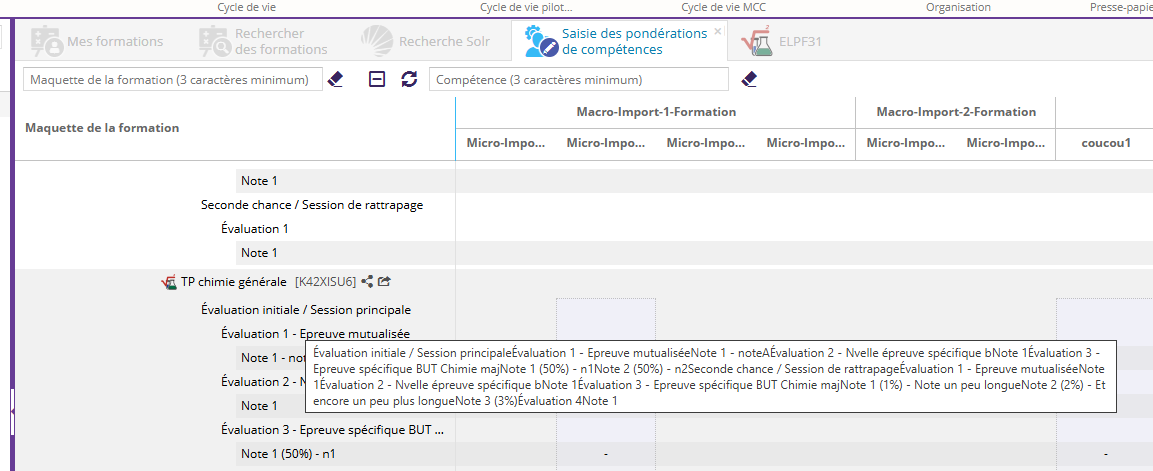This screenshot has width=1153, height=471.
Task: Clear the Compétence filter with the eraser icon
Action: 749,79
